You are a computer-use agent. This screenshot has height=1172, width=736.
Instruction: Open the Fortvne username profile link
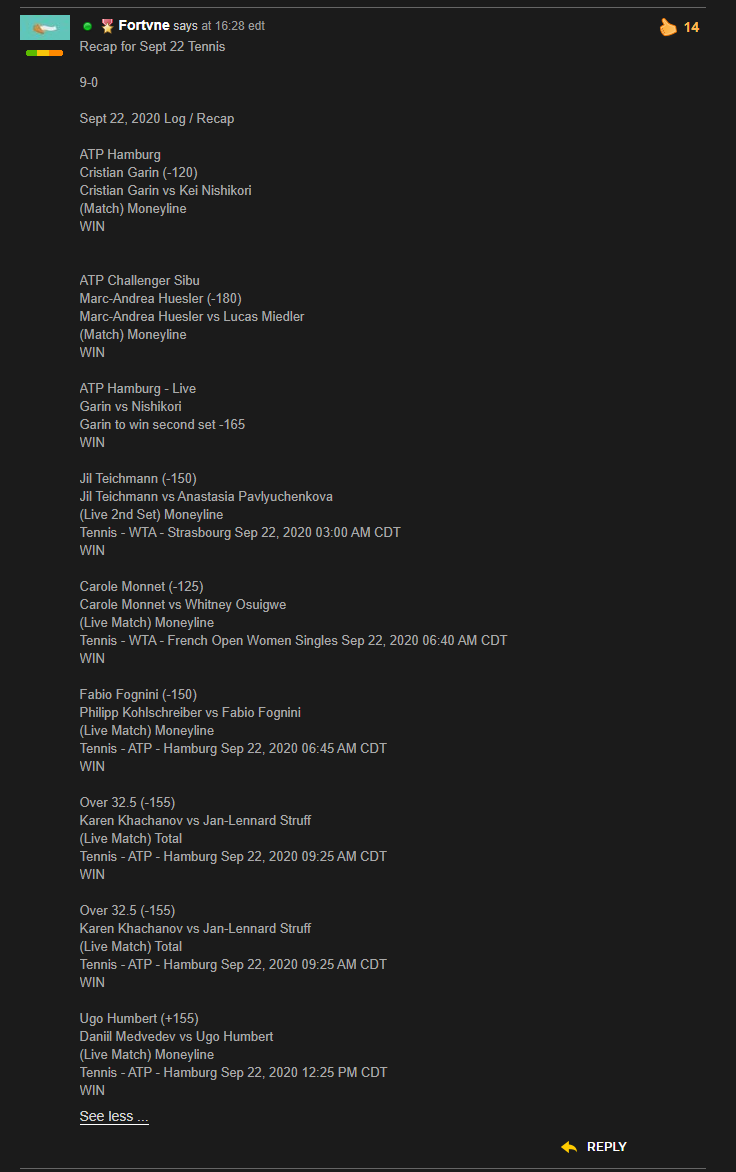143,25
